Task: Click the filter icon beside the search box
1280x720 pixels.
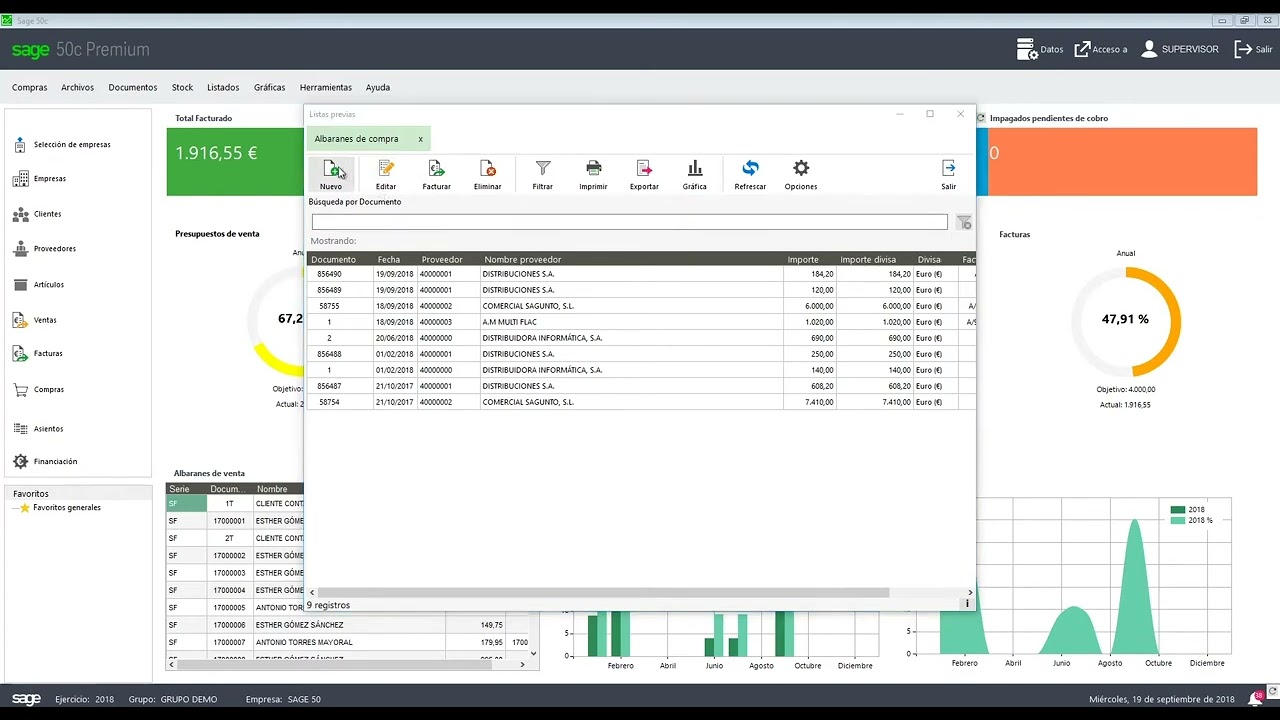Action: pyautogui.click(x=963, y=222)
